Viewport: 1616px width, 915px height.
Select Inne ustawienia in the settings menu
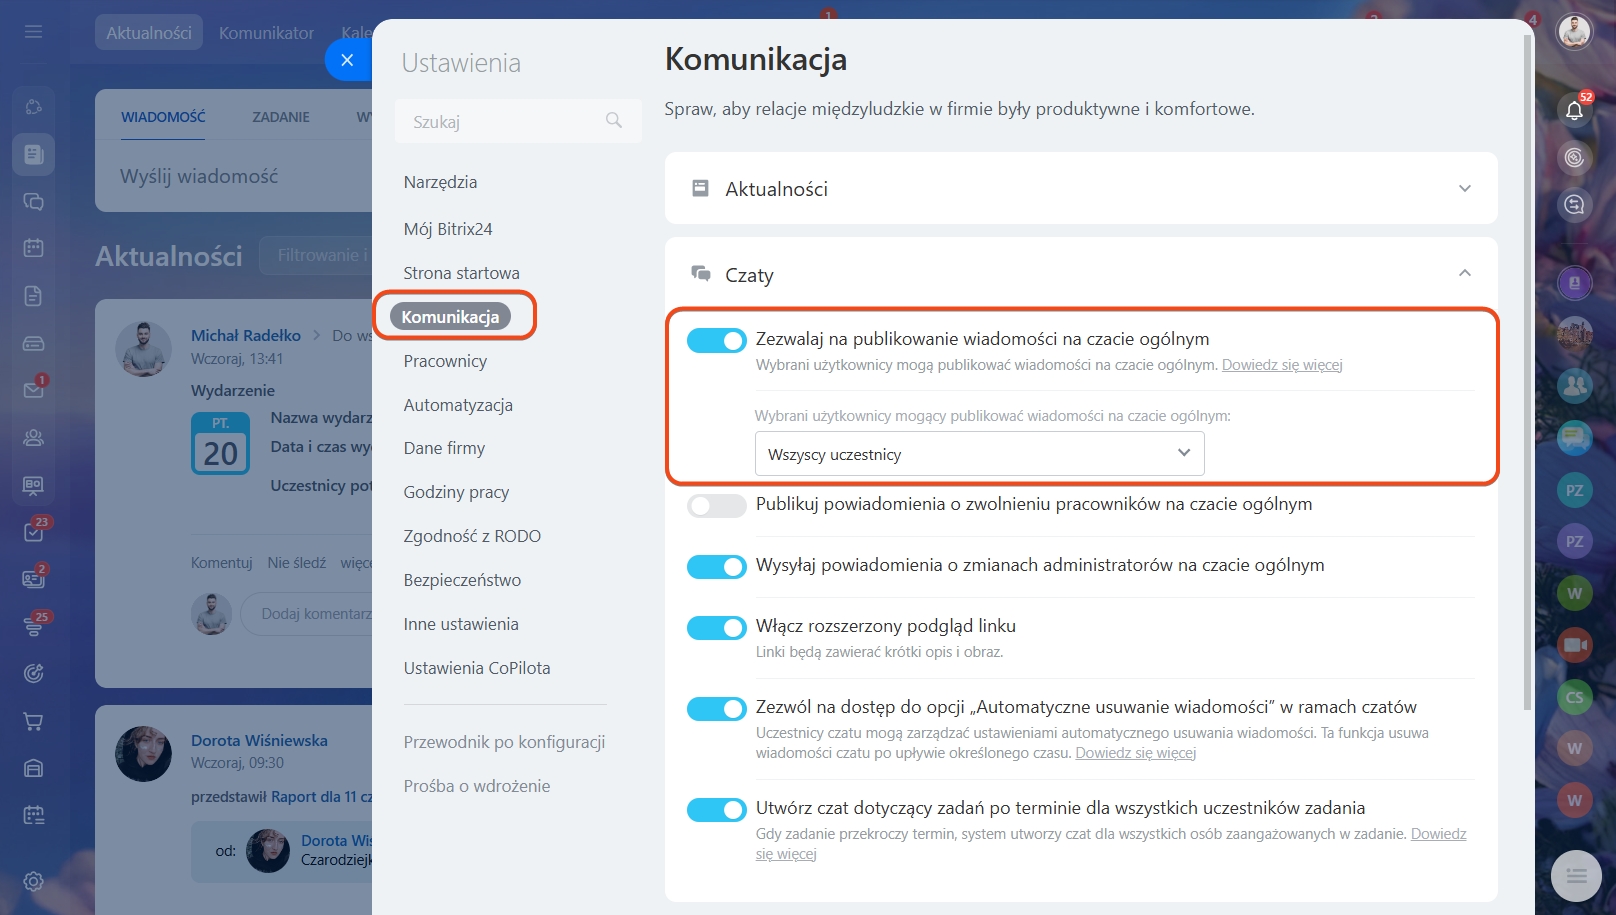coord(461,624)
